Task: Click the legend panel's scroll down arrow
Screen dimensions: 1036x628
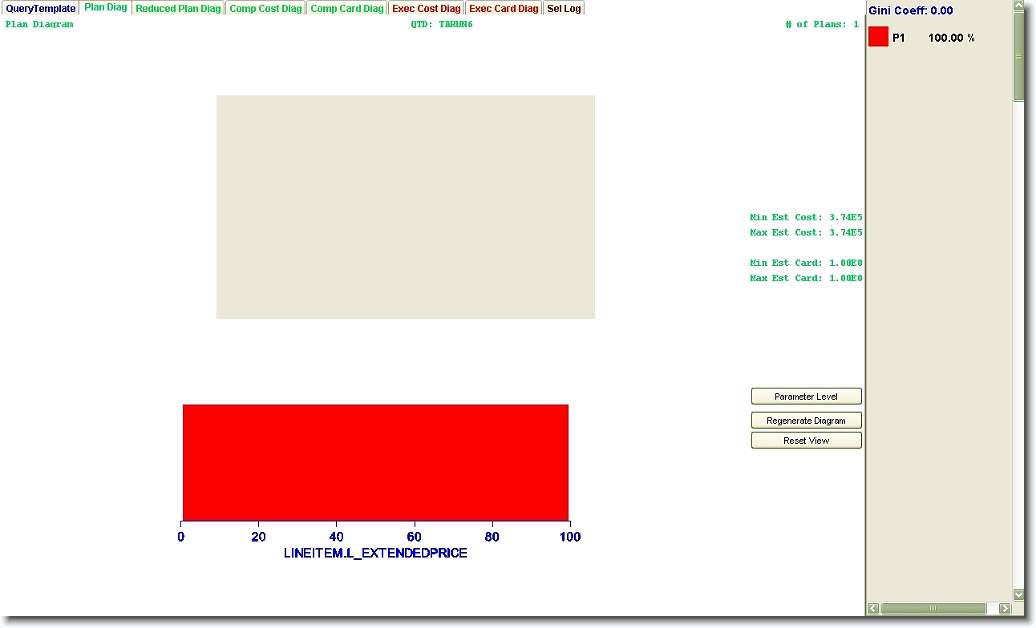Action: (1019, 595)
